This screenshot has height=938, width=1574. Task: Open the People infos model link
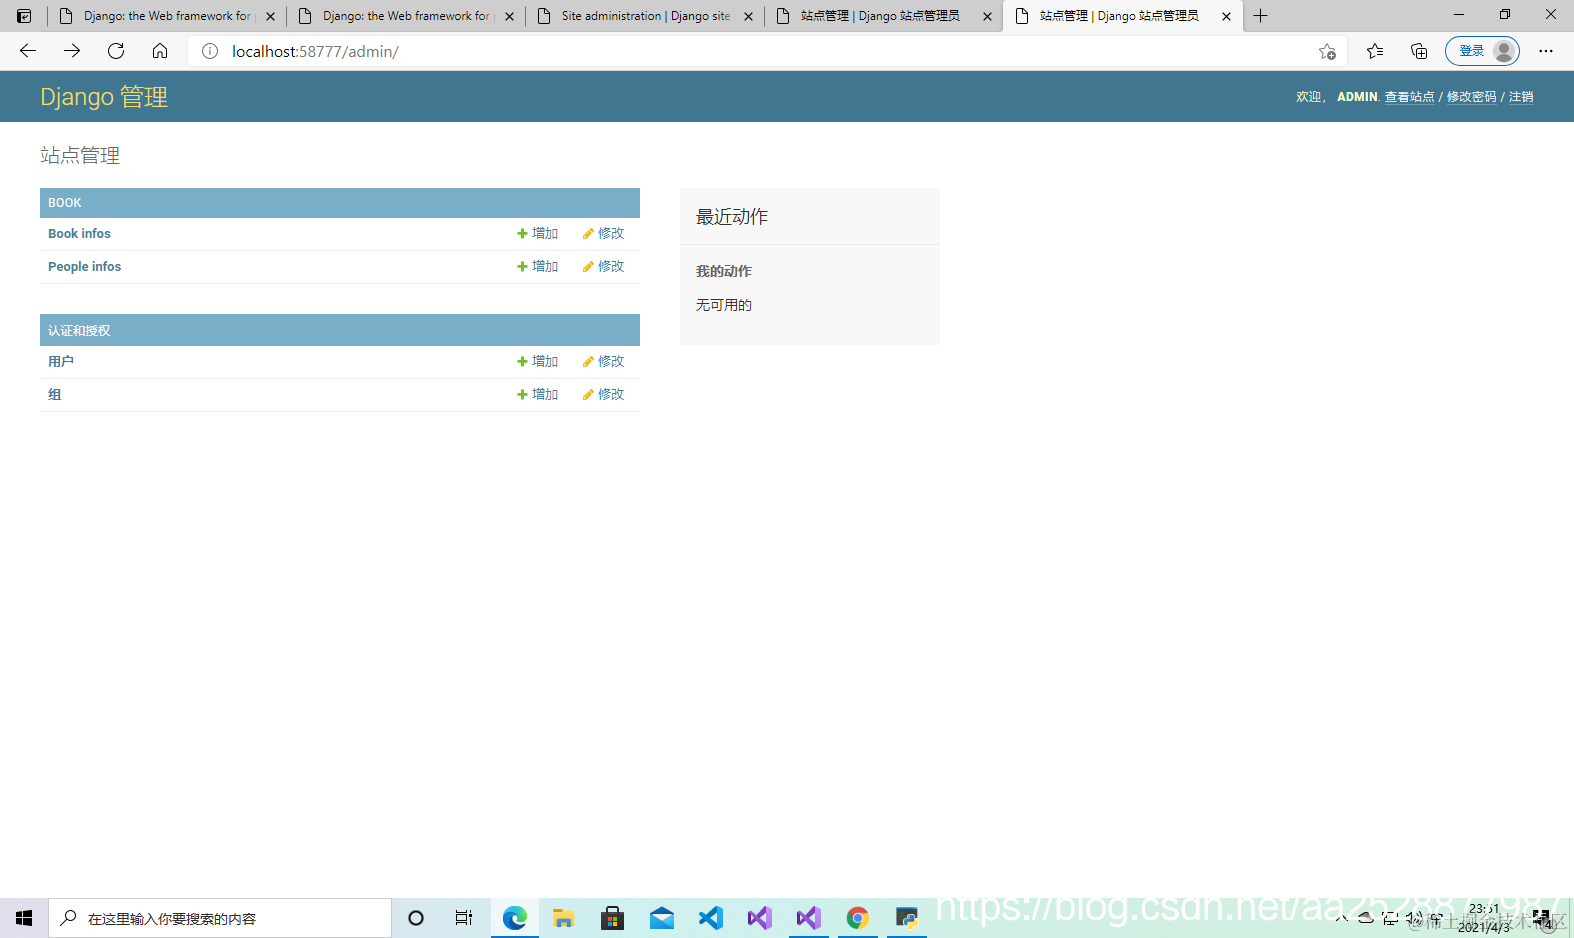point(84,267)
